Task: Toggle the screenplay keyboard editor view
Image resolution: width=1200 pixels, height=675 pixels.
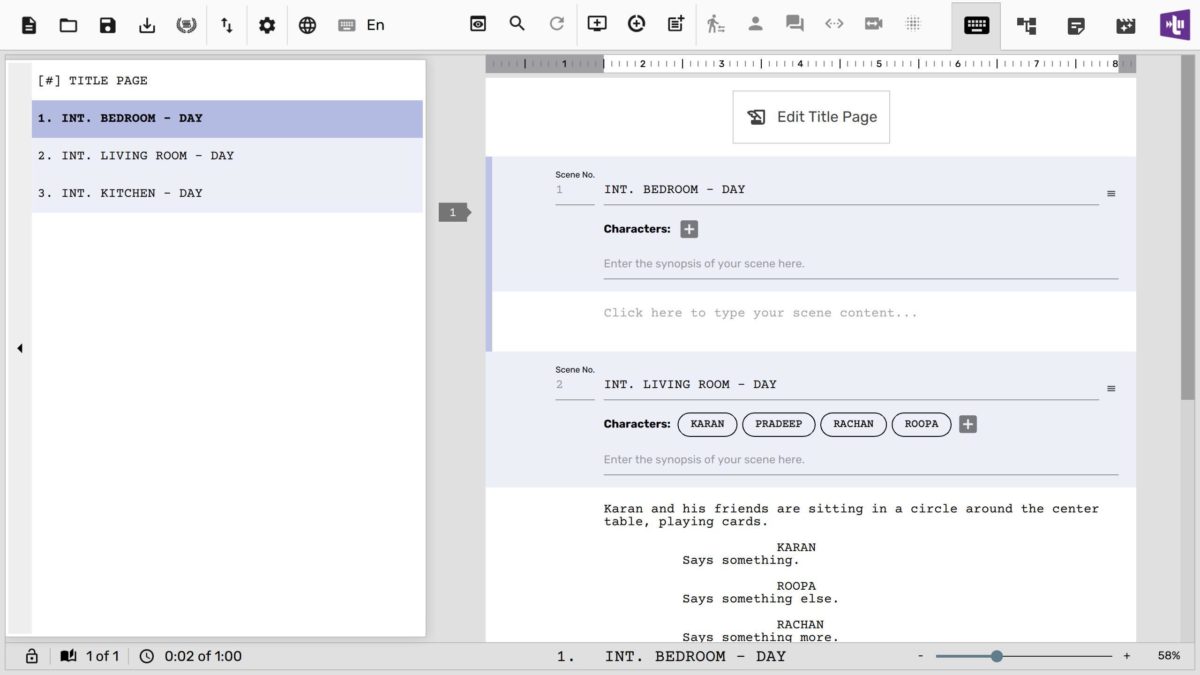Action: tap(976, 26)
